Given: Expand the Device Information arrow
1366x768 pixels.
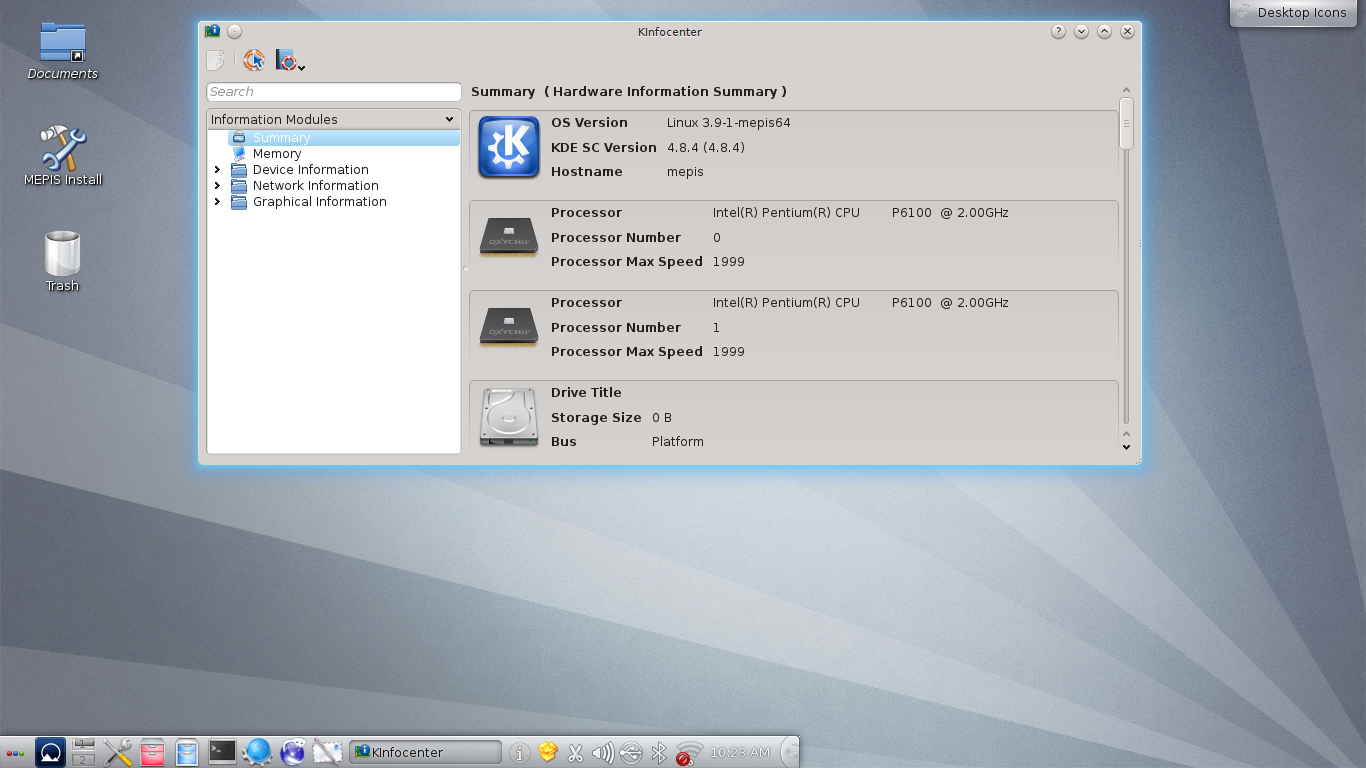Looking at the screenshot, I should pos(217,170).
